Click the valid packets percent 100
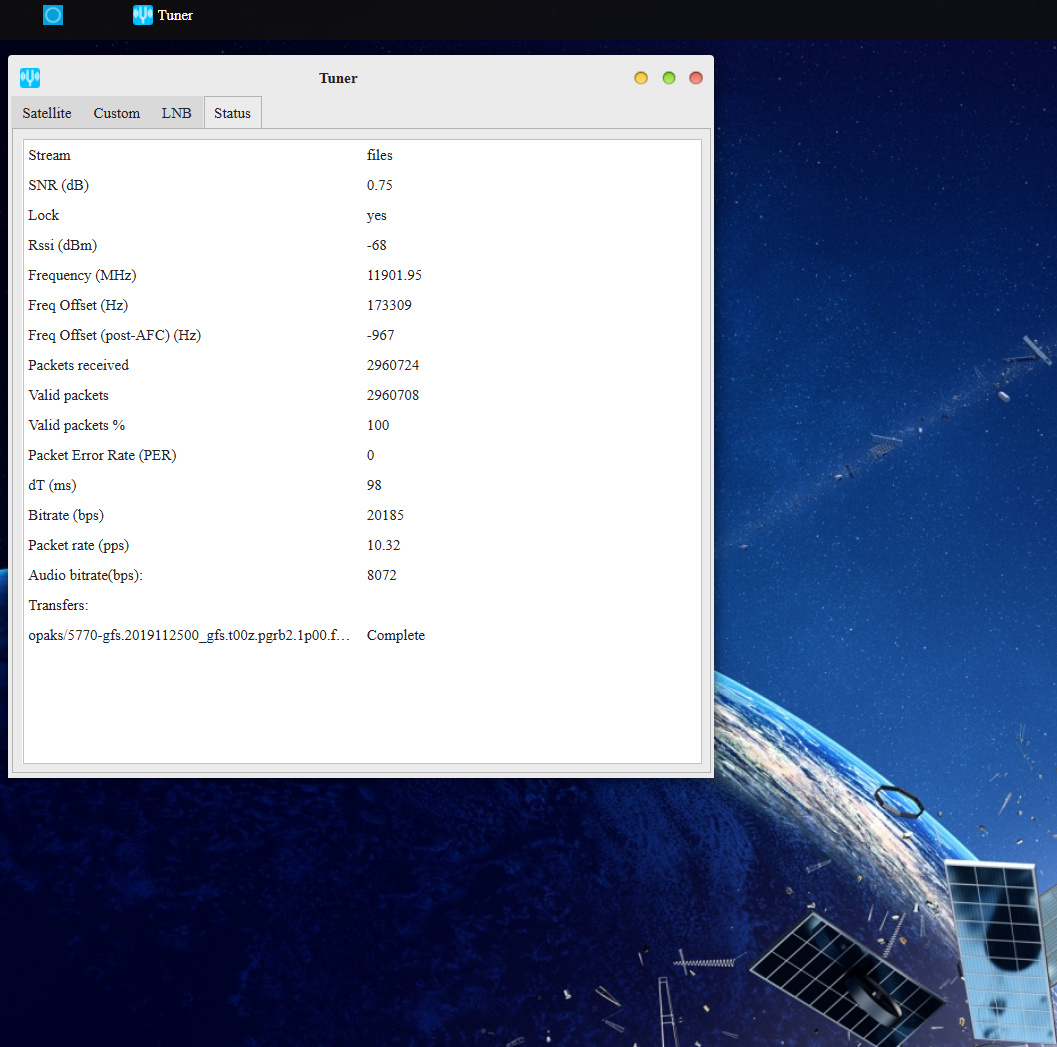The width and height of the screenshot is (1057, 1047). tap(378, 425)
